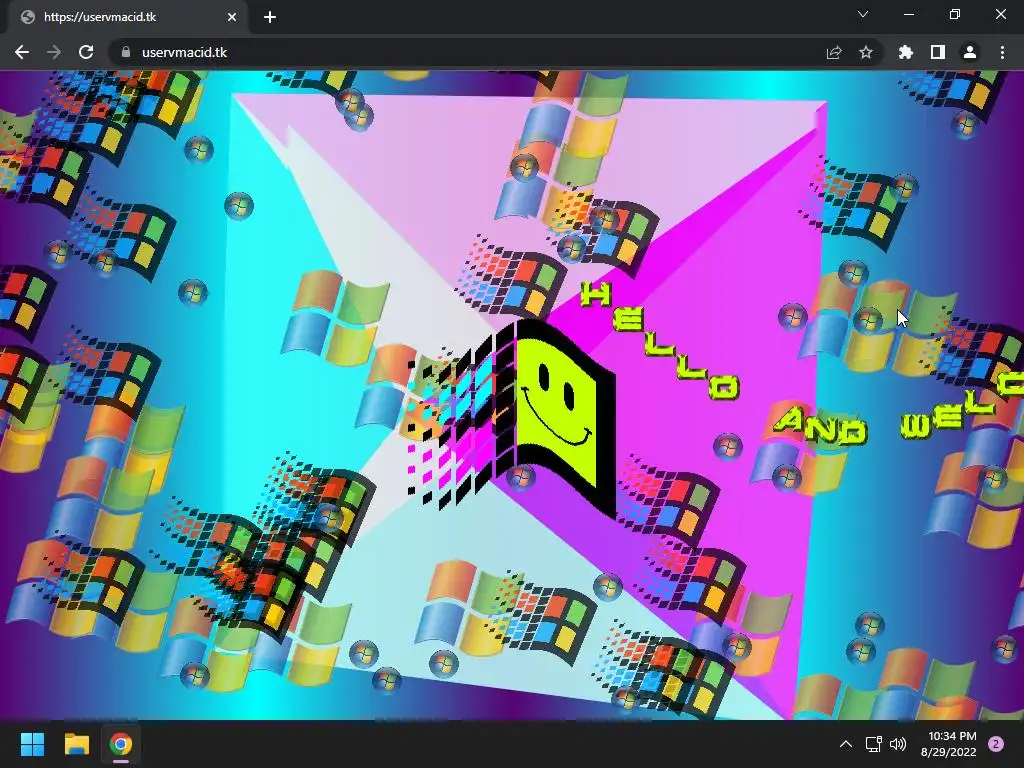Open the notification badge showing 2
Screen dimensions: 1024x768
click(x=996, y=744)
